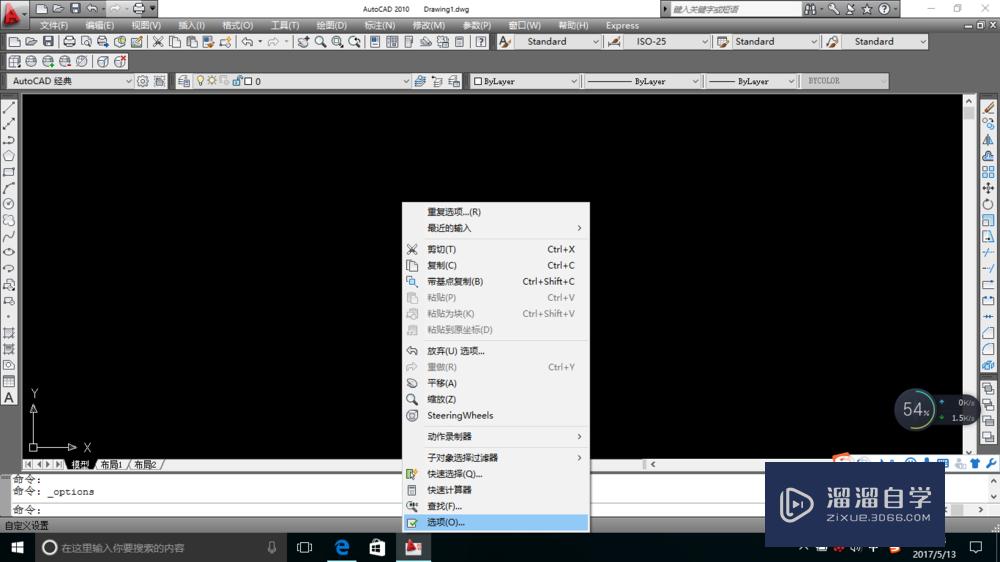Choose 查找(F)... in context menu

point(496,506)
